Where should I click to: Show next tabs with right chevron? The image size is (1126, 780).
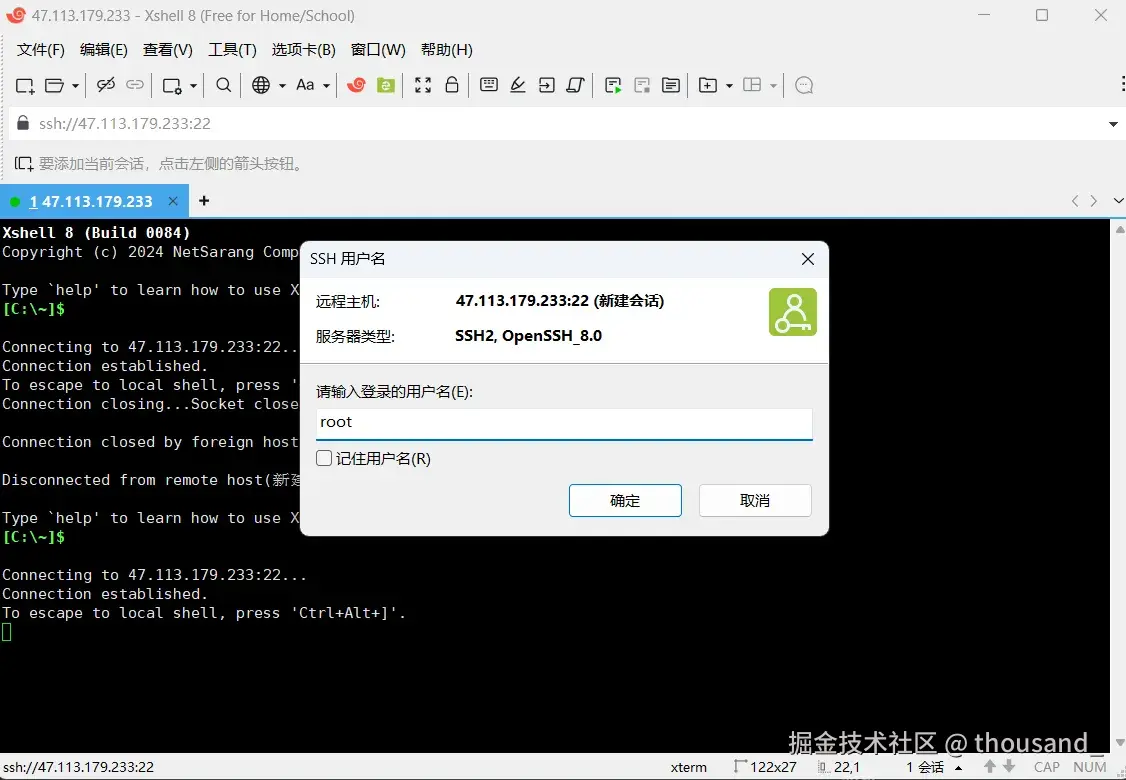click(x=1094, y=201)
